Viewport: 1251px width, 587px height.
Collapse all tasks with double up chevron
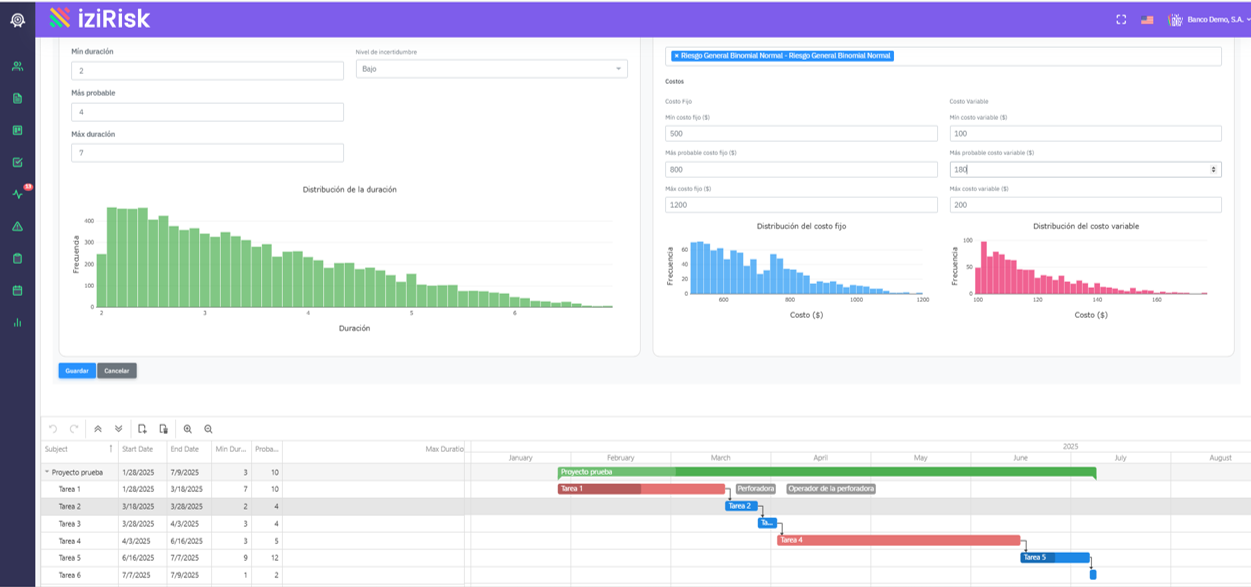point(98,429)
